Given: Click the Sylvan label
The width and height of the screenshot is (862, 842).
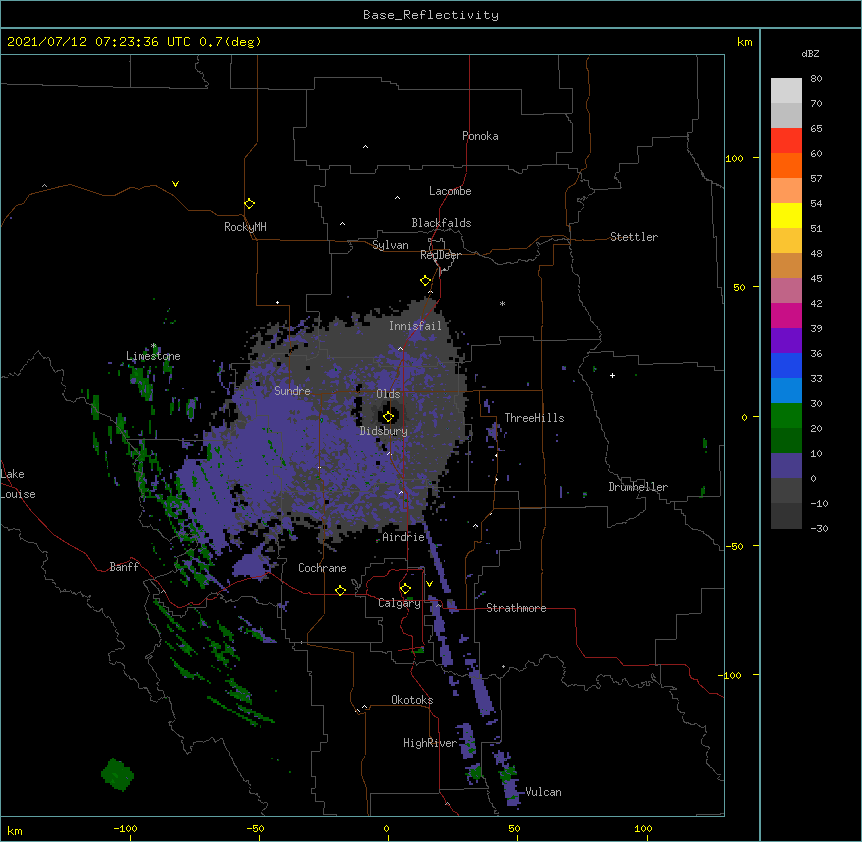Looking at the screenshot, I should pyautogui.click(x=390, y=245).
